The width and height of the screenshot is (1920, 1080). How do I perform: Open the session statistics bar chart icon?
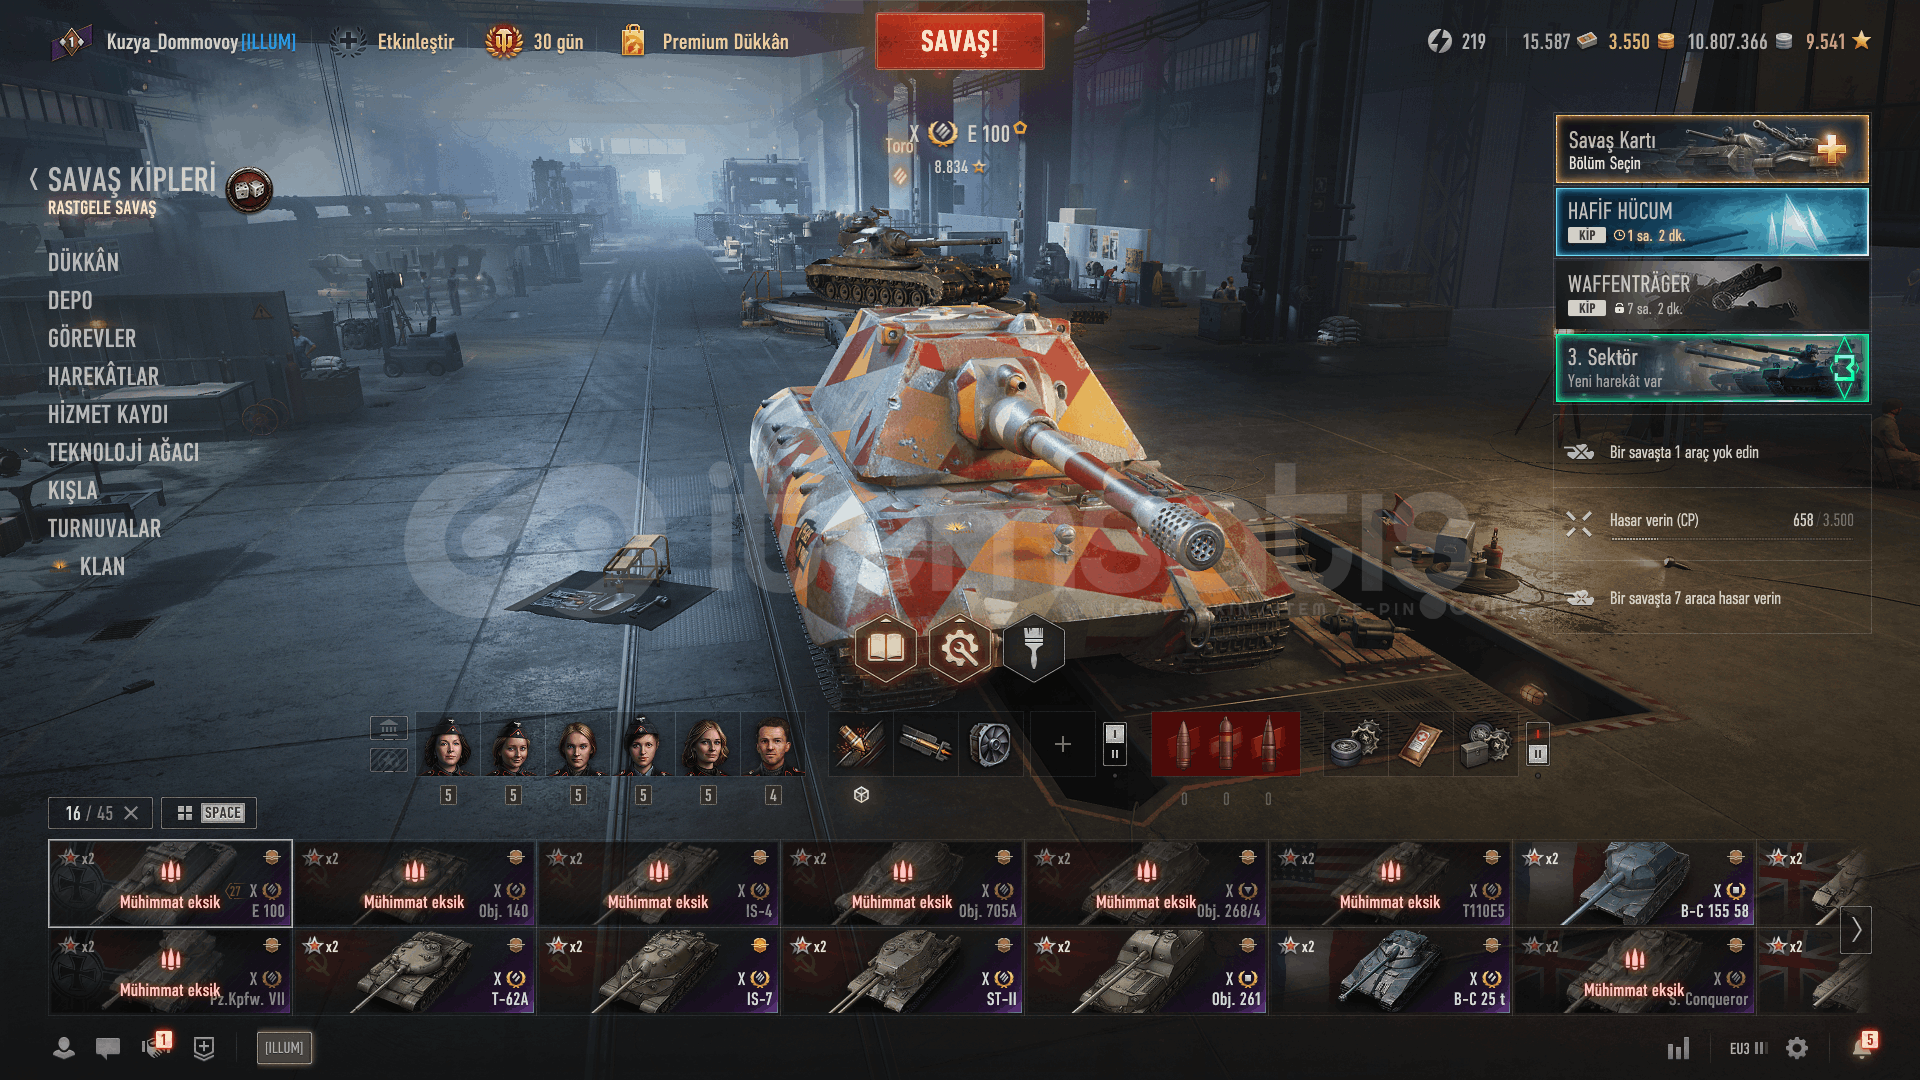(1678, 1048)
